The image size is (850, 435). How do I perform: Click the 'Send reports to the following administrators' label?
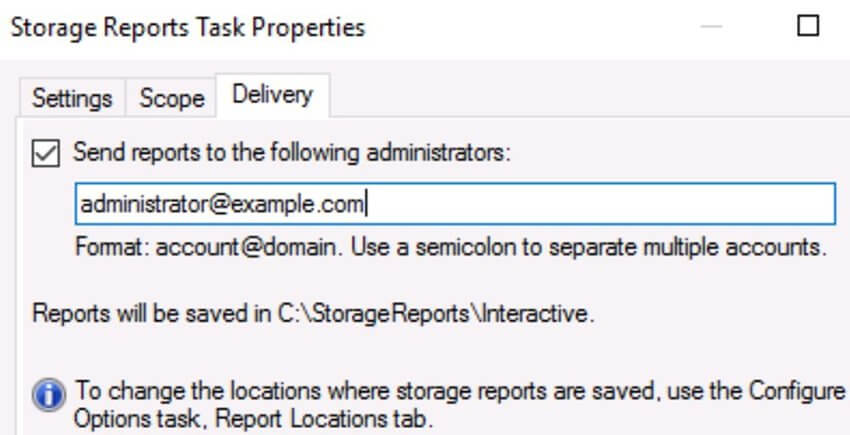(292, 152)
